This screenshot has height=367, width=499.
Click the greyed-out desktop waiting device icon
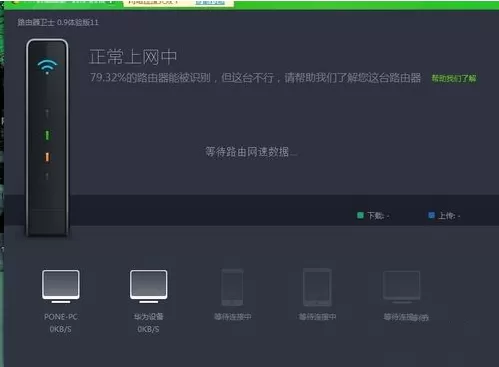point(402,287)
